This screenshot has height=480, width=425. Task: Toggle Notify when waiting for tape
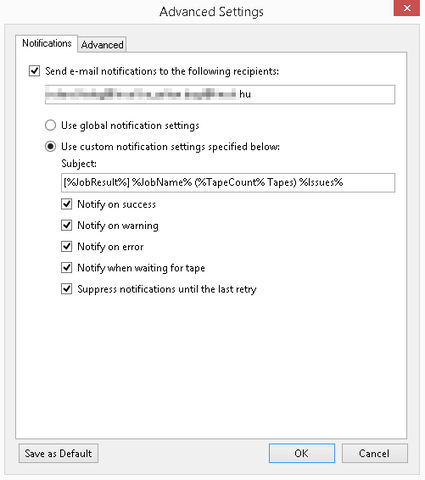point(67,268)
